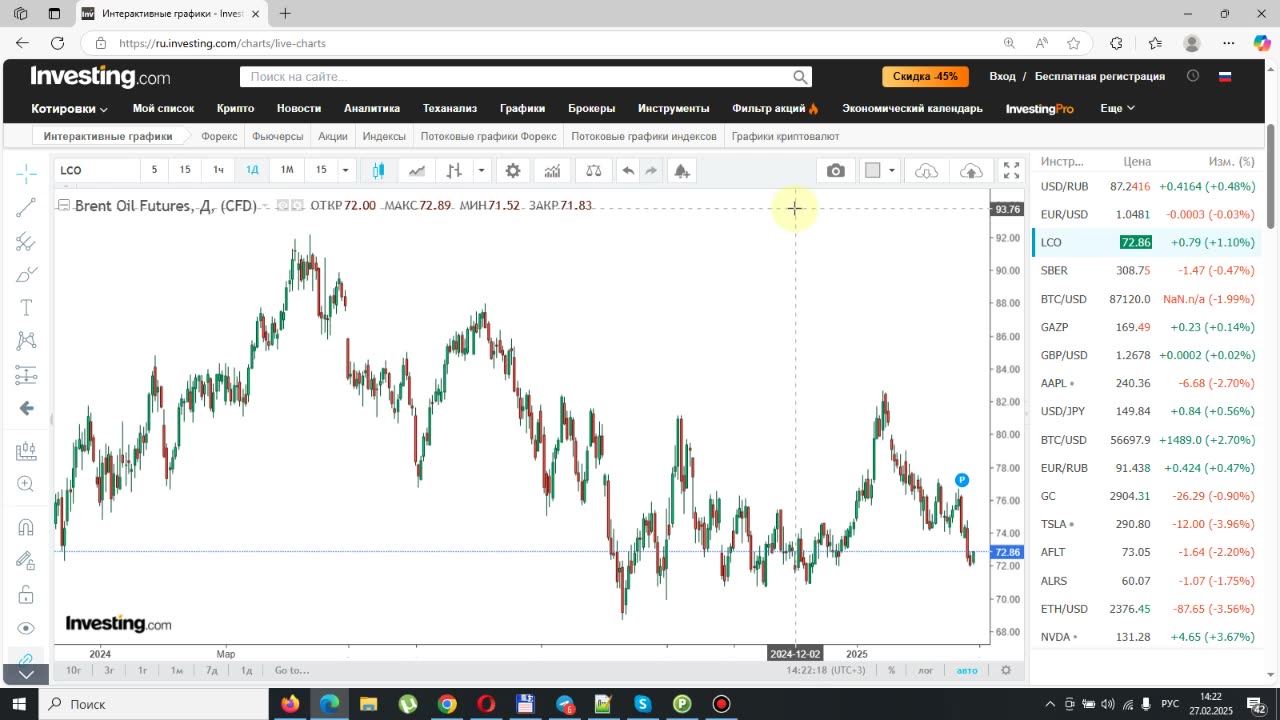Choose candlestick chart style
The width and height of the screenshot is (1280, 720).
click(x=378, y=170)
